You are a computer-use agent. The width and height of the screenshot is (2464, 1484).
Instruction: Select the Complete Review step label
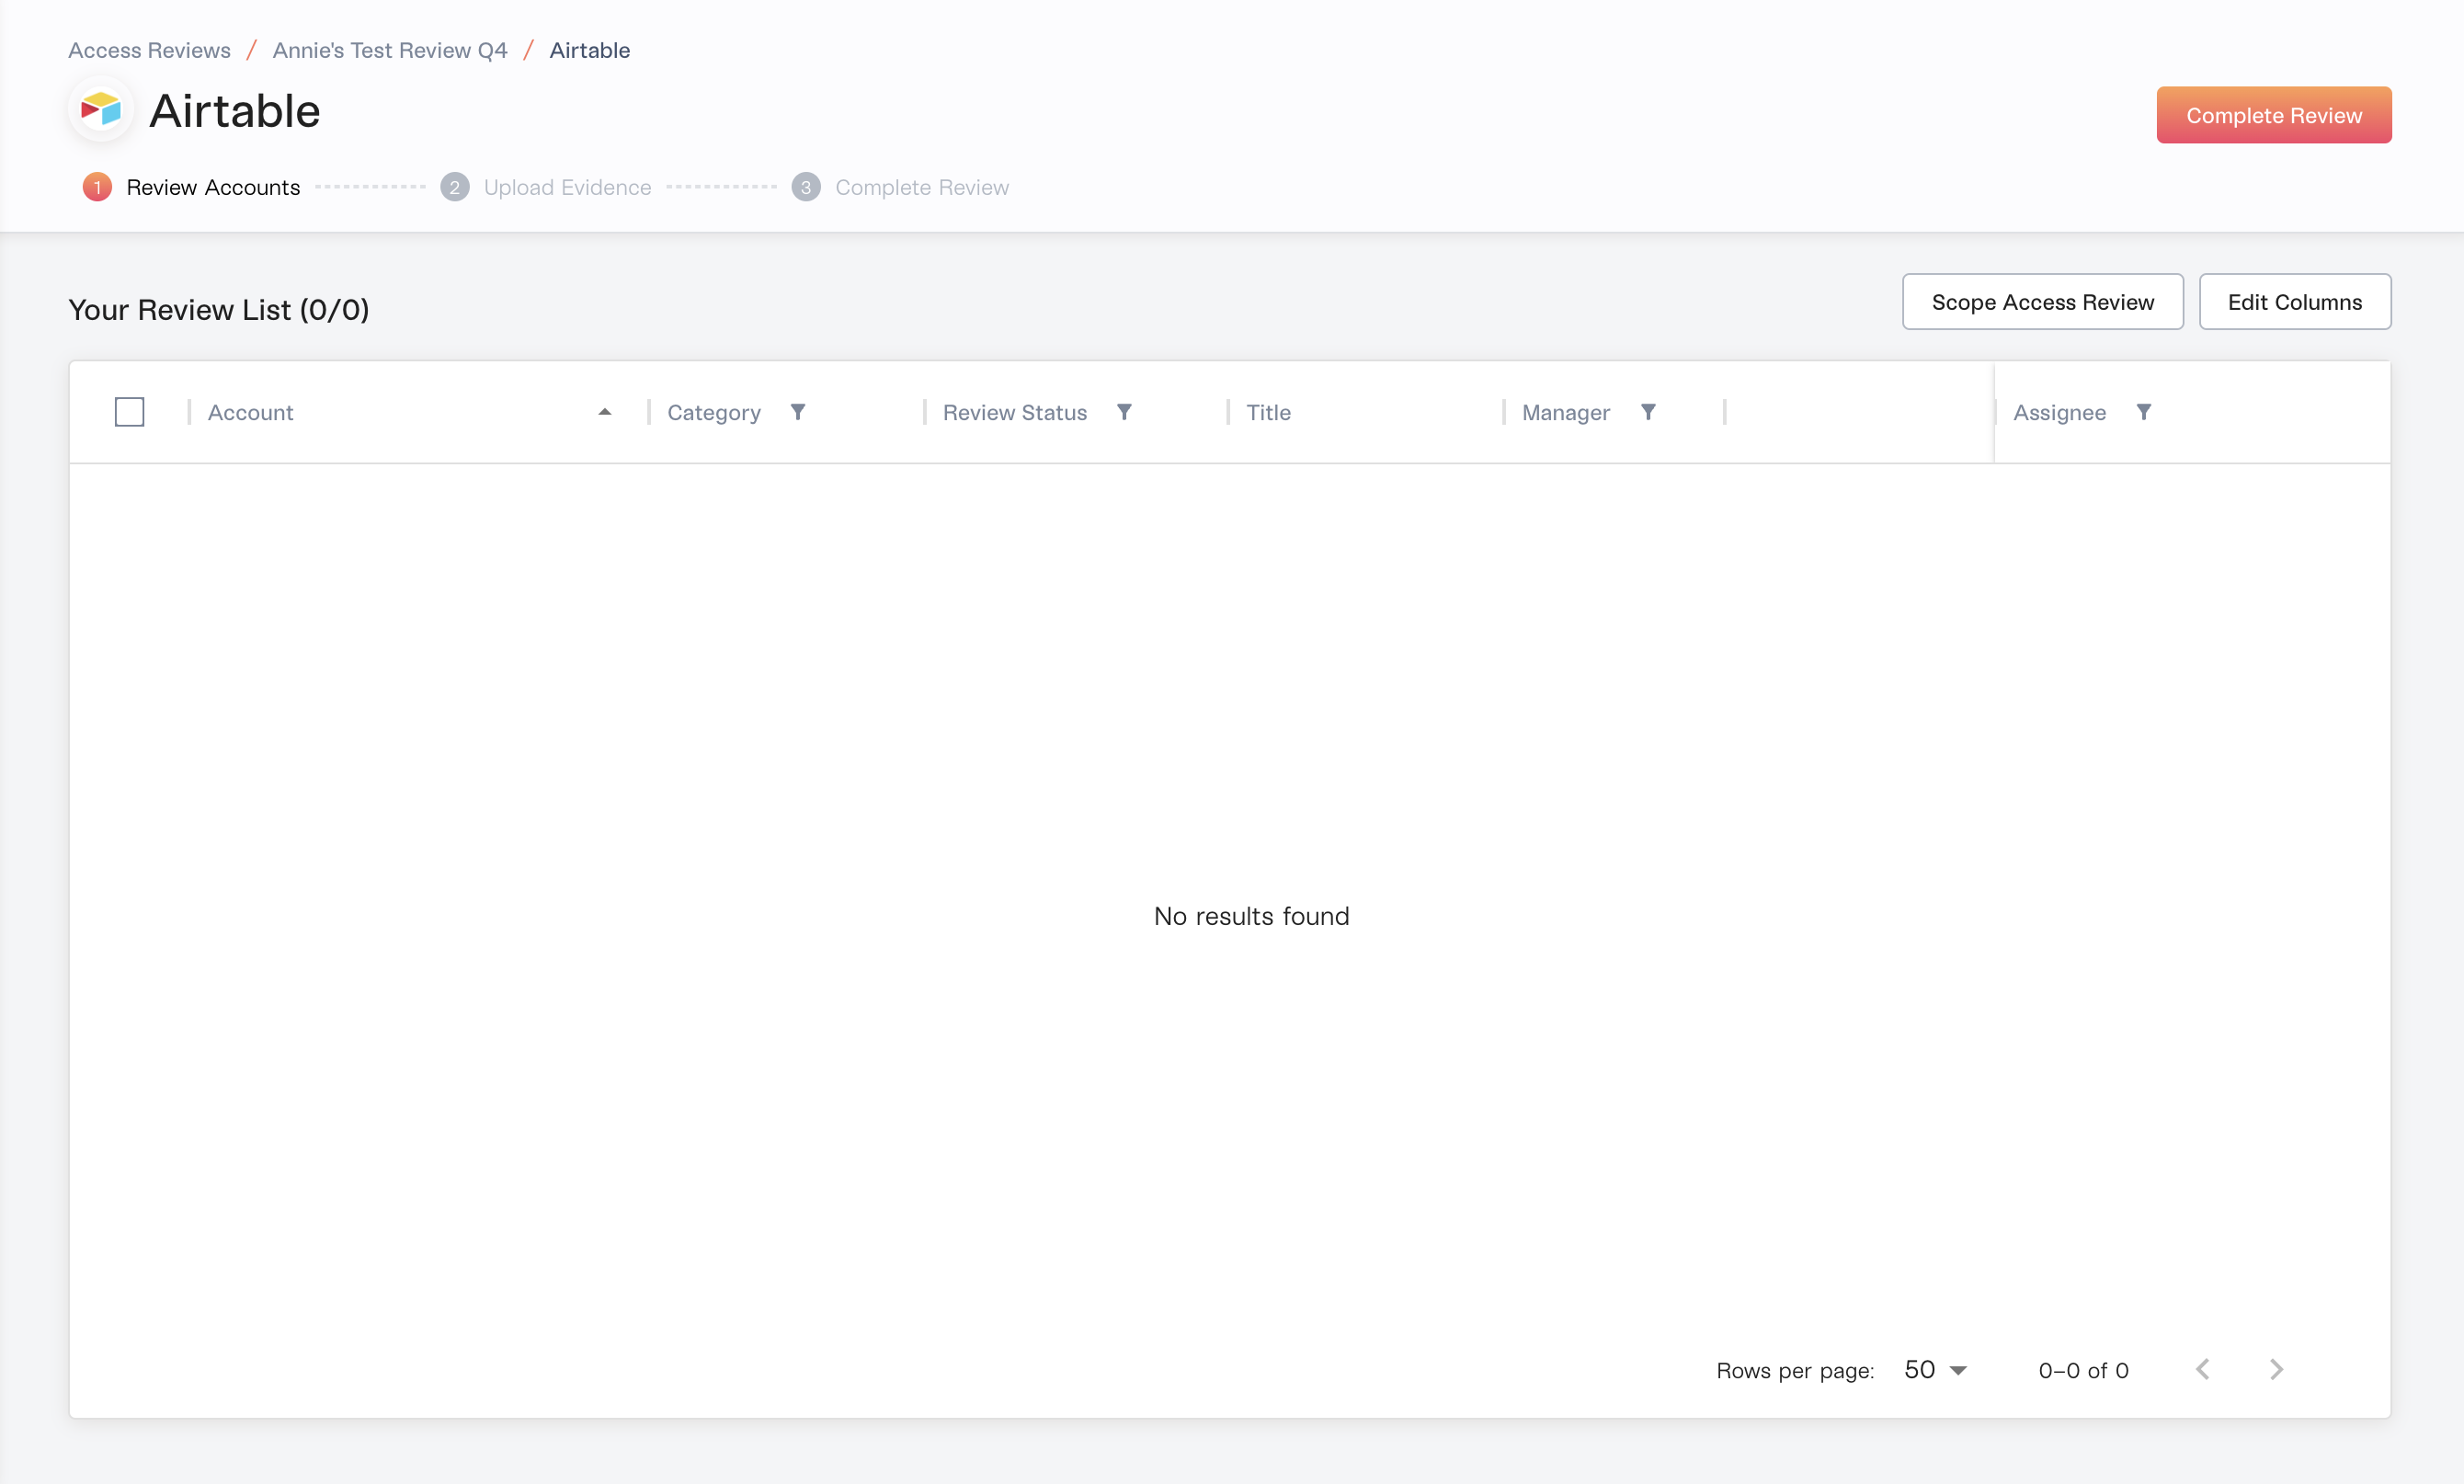922,187
